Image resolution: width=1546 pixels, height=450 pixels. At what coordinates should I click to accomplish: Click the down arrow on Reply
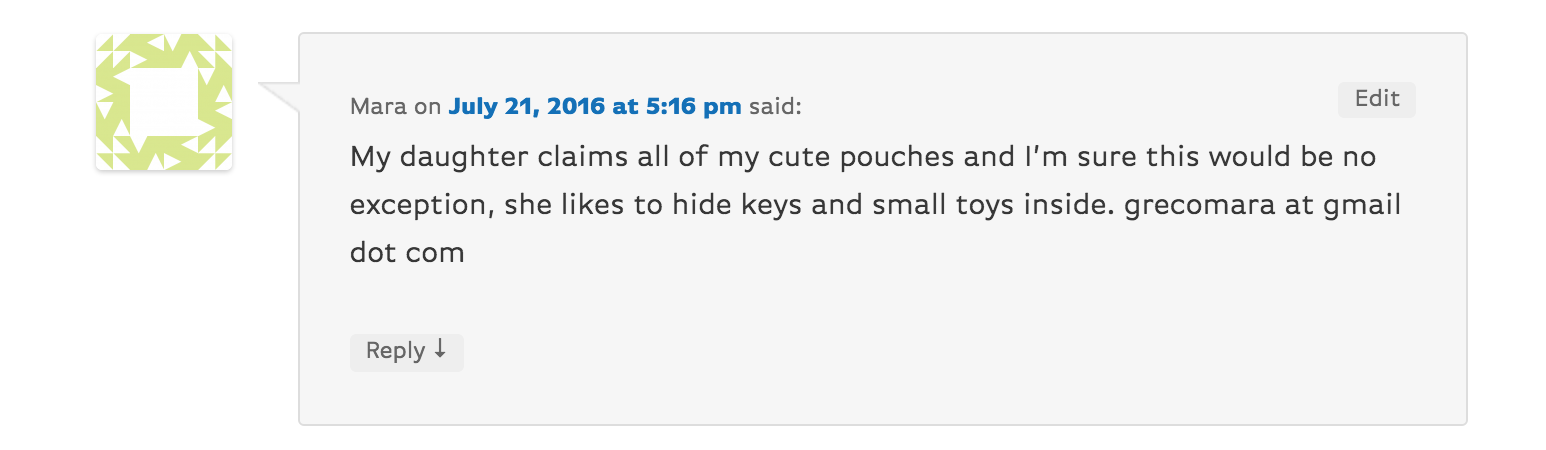point(438,350)
